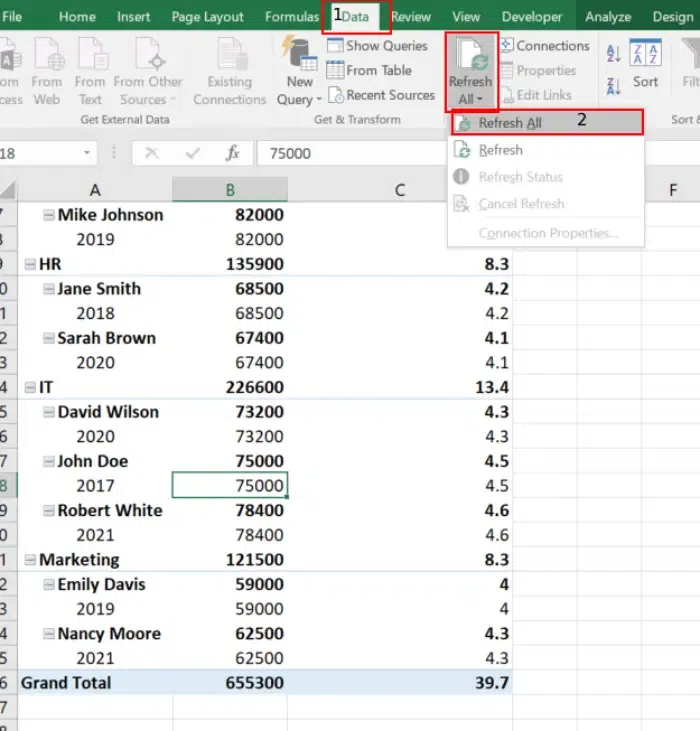This screenshot has width=700, height=731.
Task: Collapse the John Doe row
Action: point(48,461)
